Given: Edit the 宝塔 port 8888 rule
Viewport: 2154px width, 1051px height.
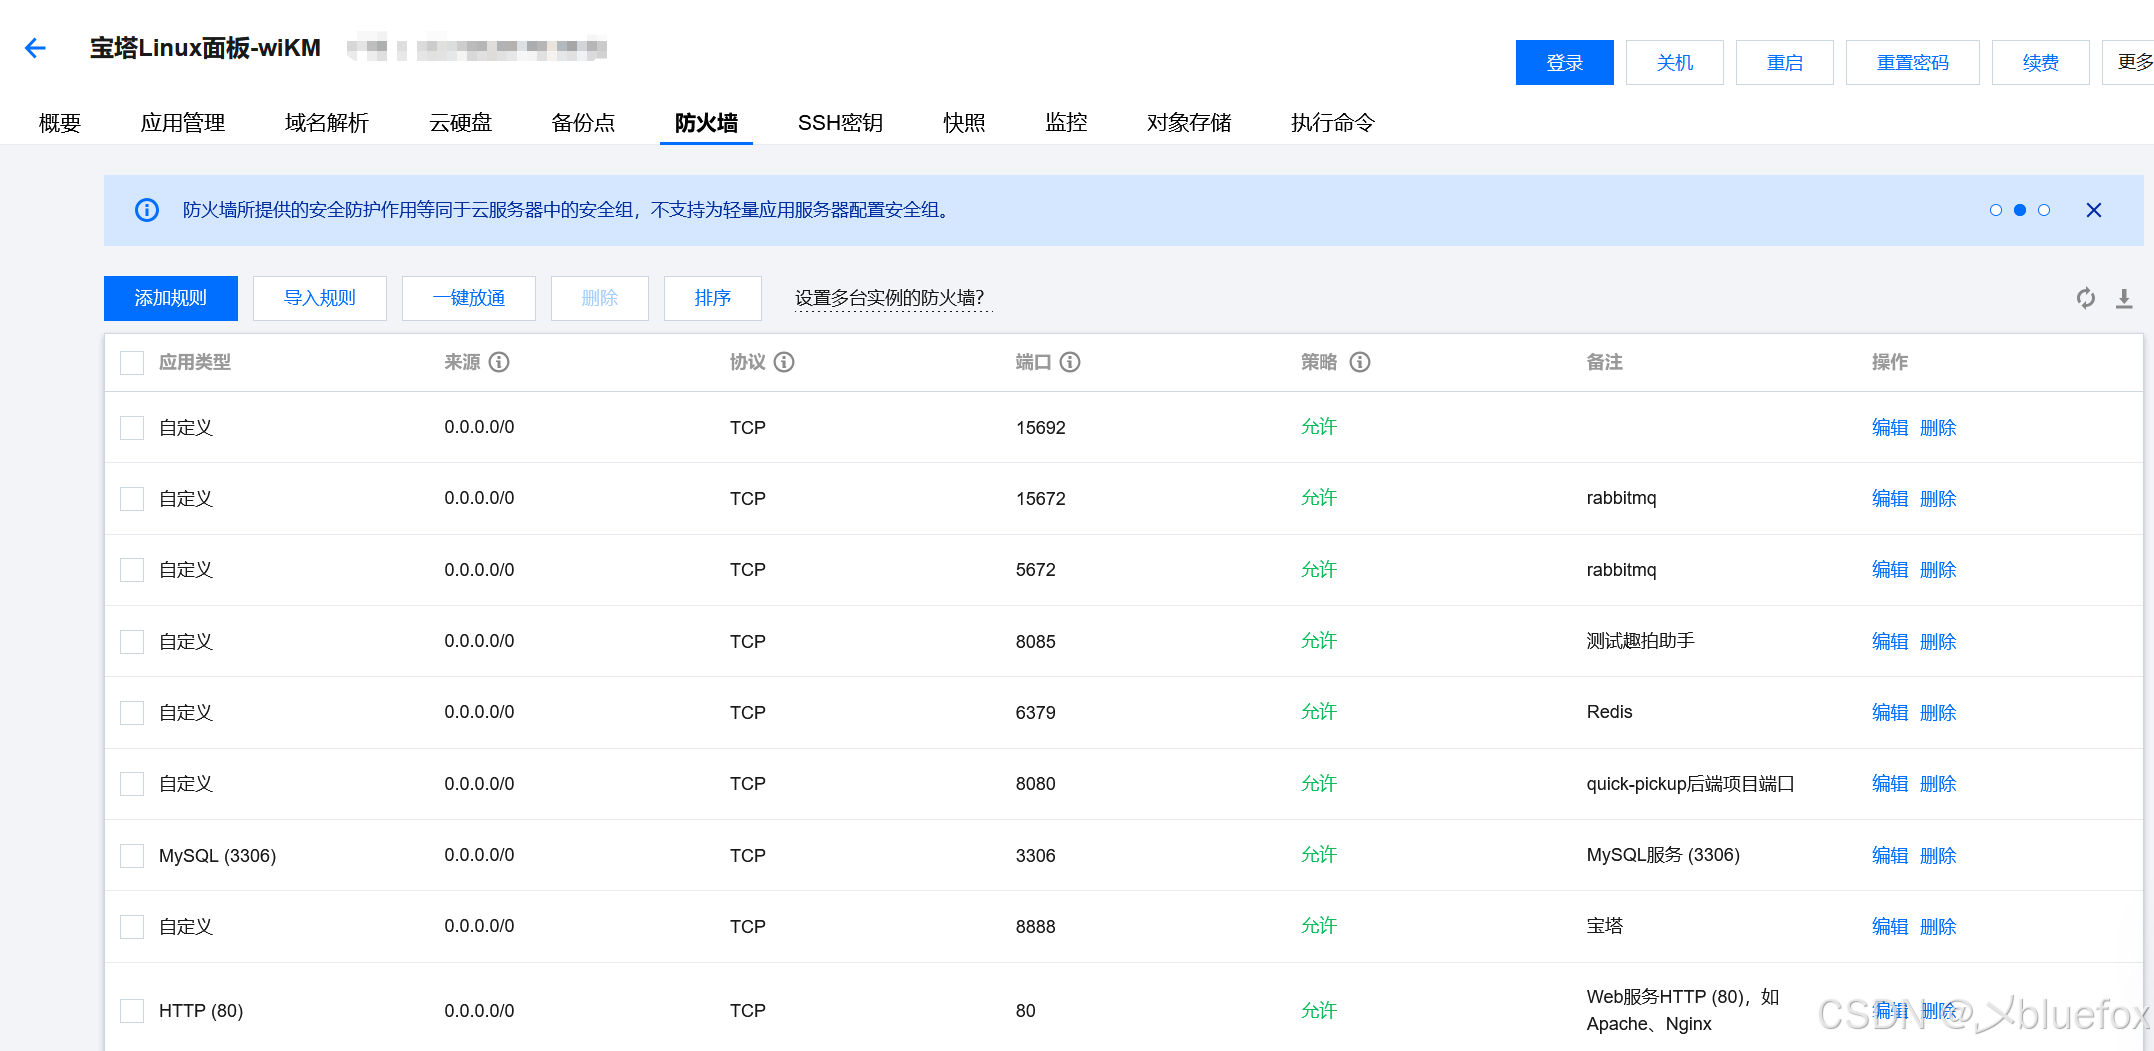Looking at the screenshot, I should click(1890, 927).
